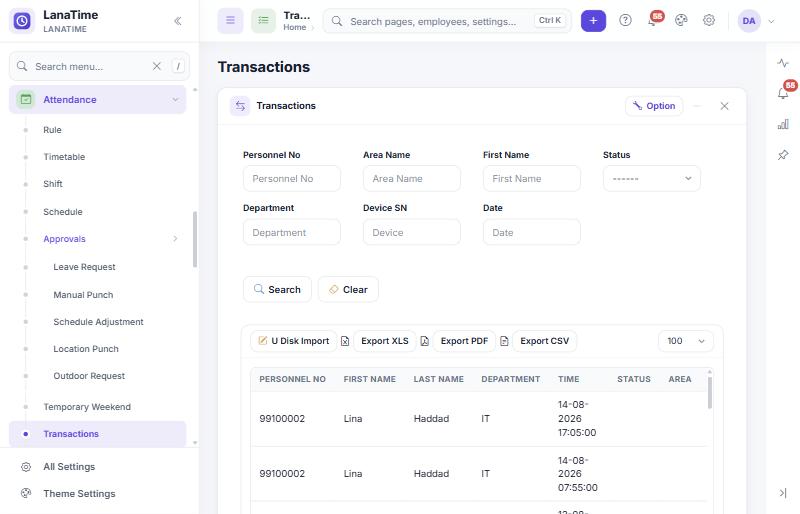The image size is (800, 514).
Task: Click the Search button
Action: coord(277,289)
